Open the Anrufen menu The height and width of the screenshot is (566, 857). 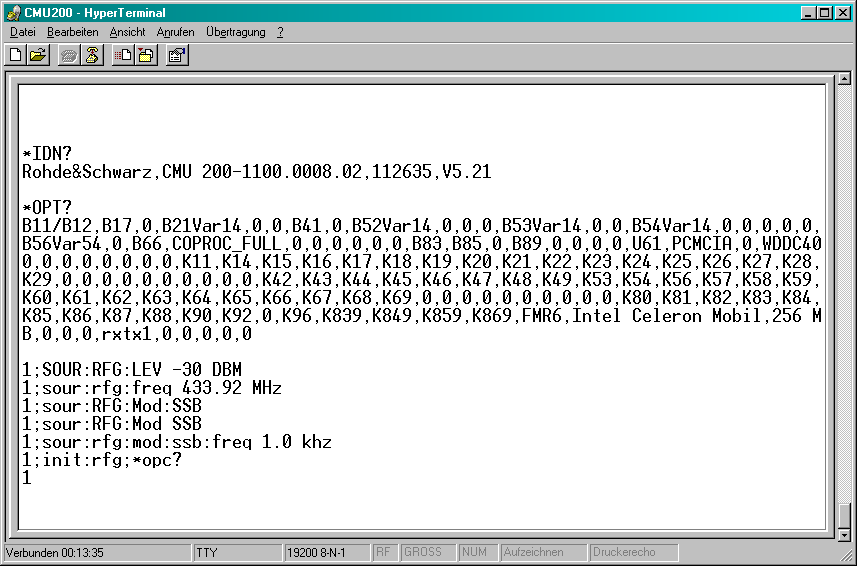(x=175, y=32)
